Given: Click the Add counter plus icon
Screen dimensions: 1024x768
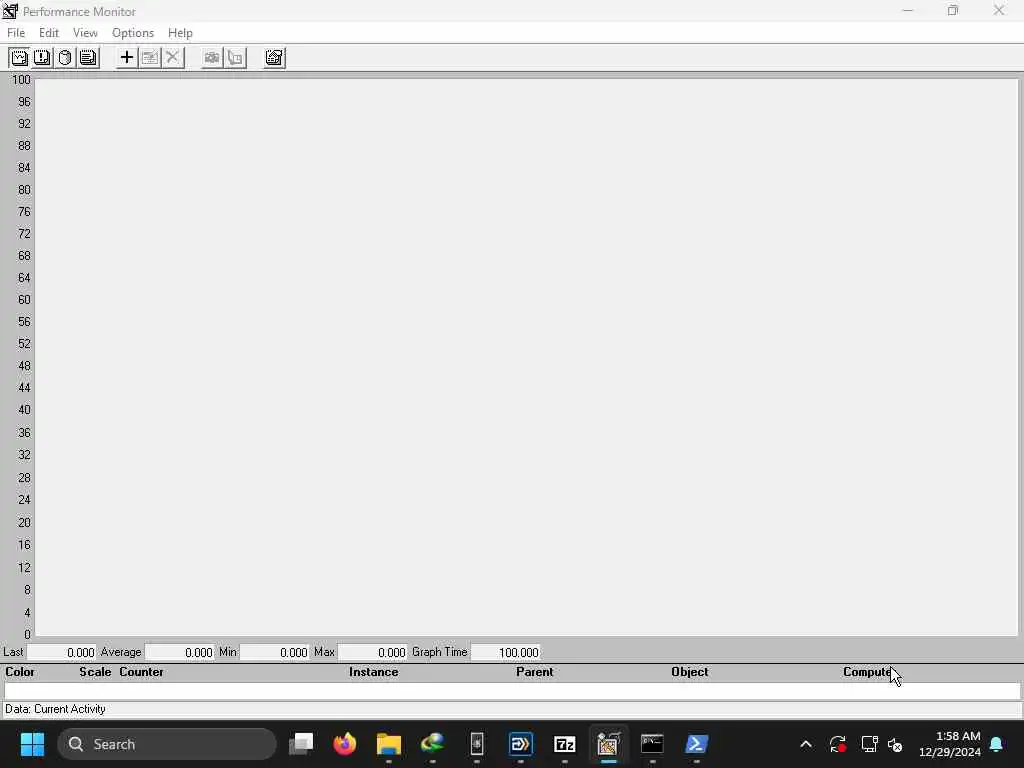Looking at the screenshot, I should [x=127, y=57].
